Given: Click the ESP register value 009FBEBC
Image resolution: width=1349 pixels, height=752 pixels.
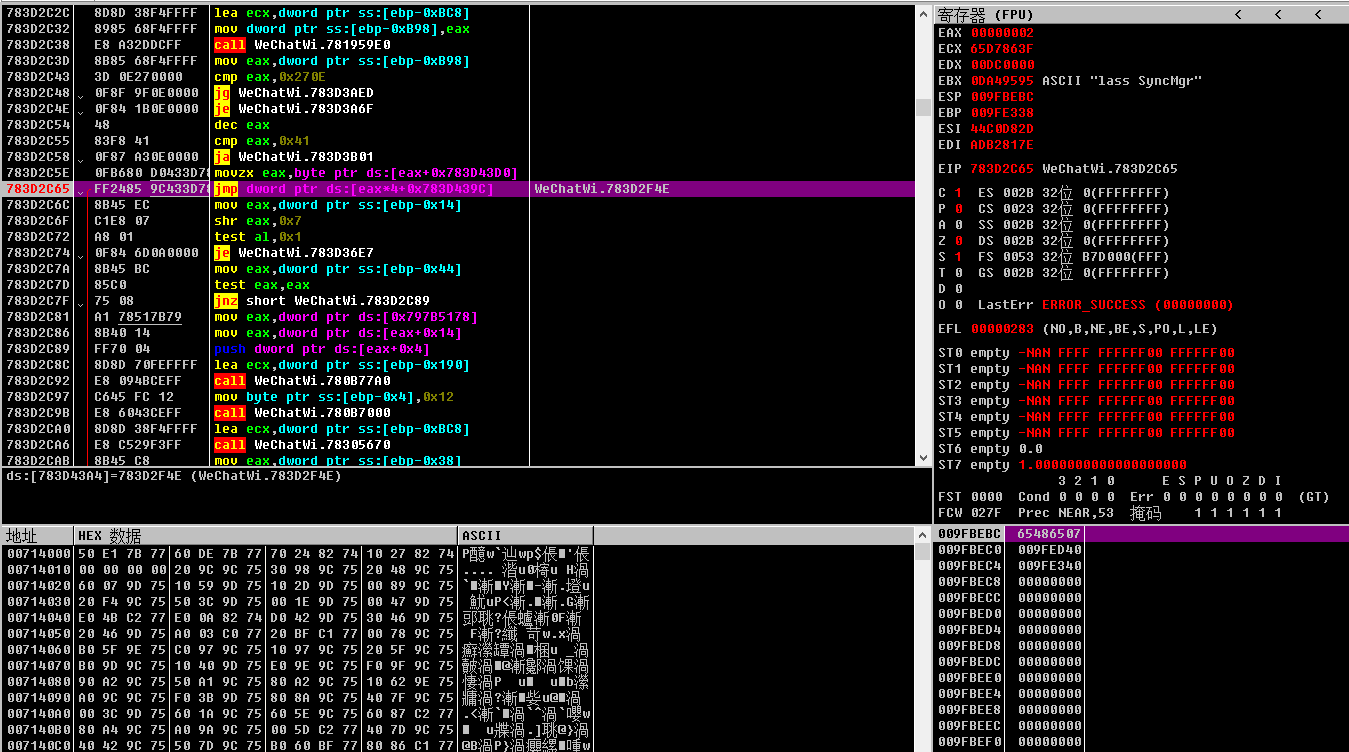Looking at the screenshot, I should [1002, 97].
